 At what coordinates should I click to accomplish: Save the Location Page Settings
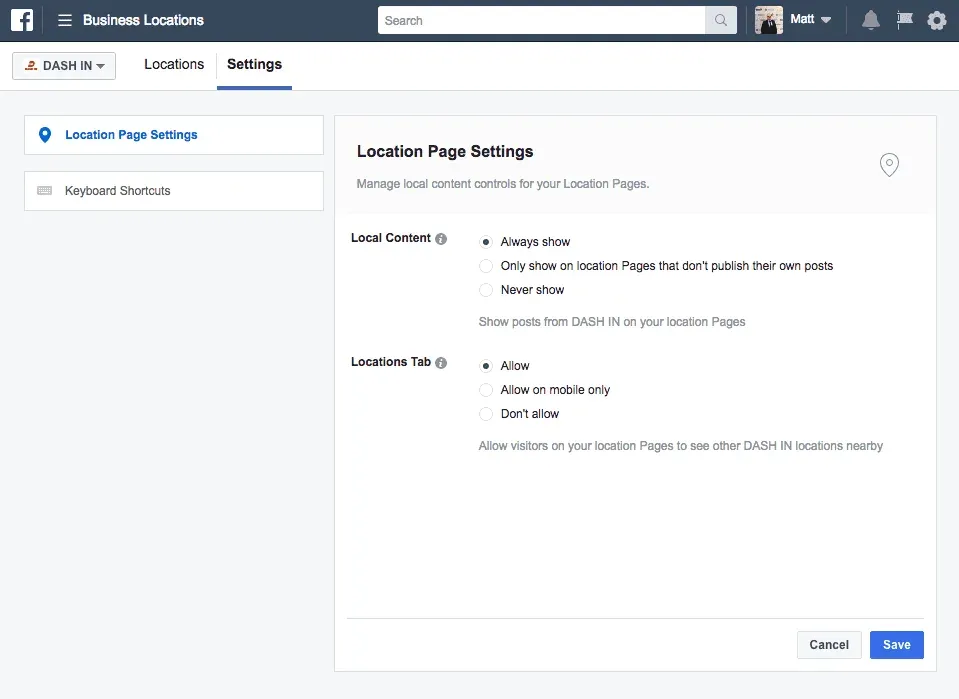pos(896,645)
